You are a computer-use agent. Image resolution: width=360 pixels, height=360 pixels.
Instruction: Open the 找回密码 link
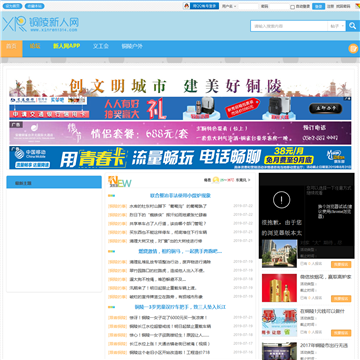343,6
